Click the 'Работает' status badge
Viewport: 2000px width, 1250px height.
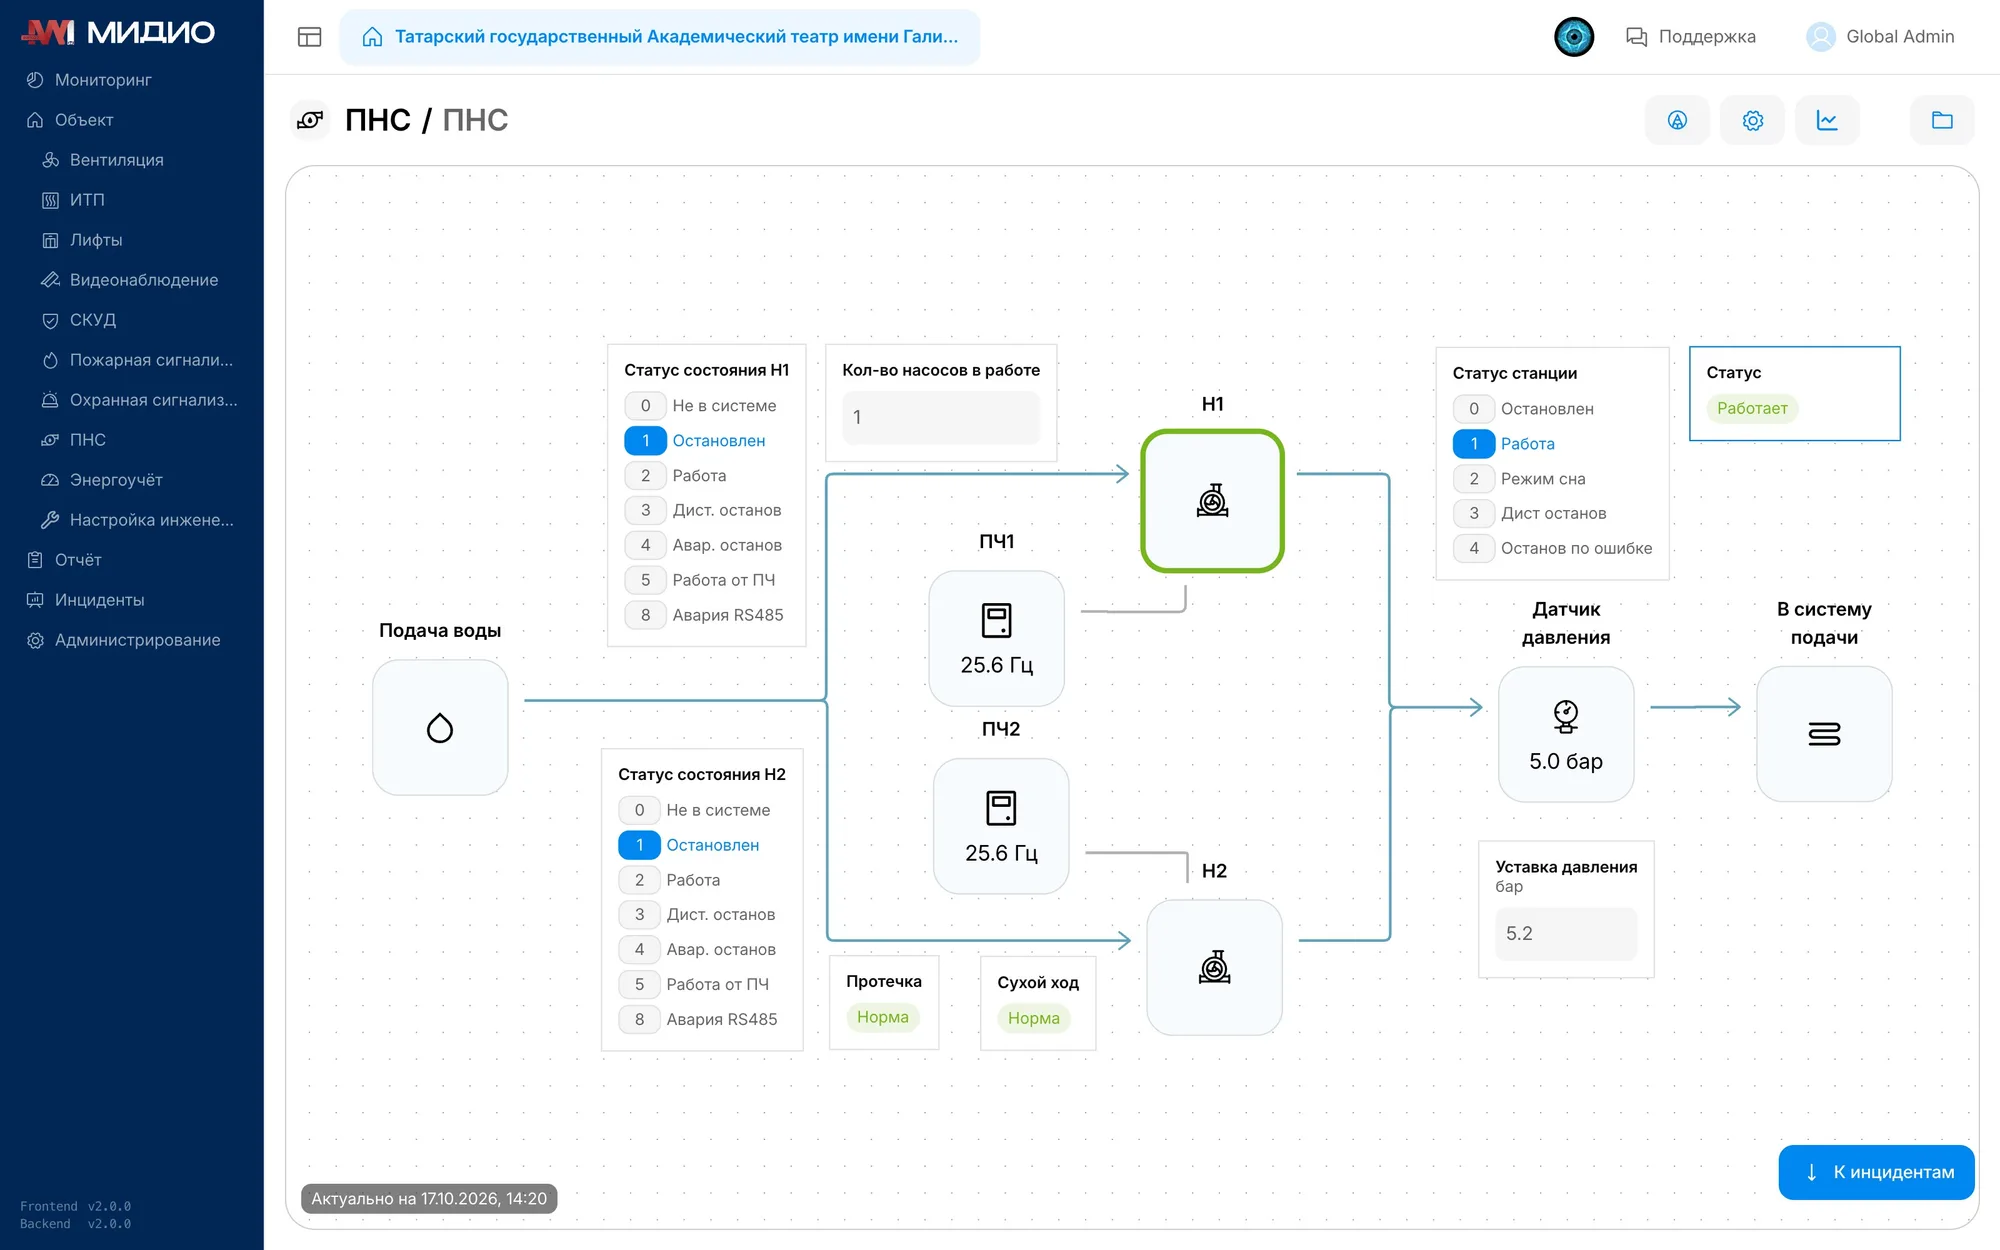[1752, 408]
